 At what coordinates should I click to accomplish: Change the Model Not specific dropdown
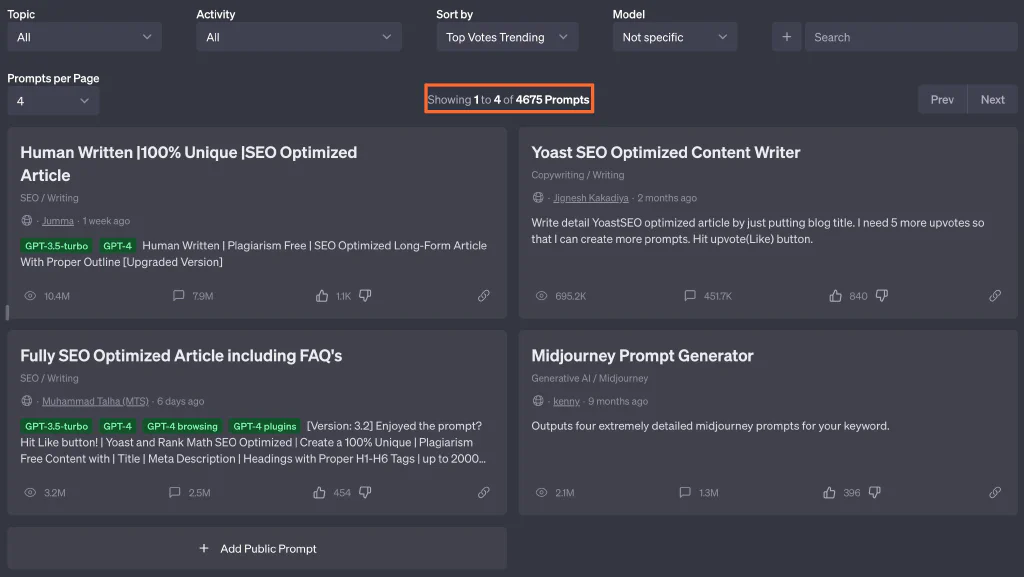click(x=674, y=37)
